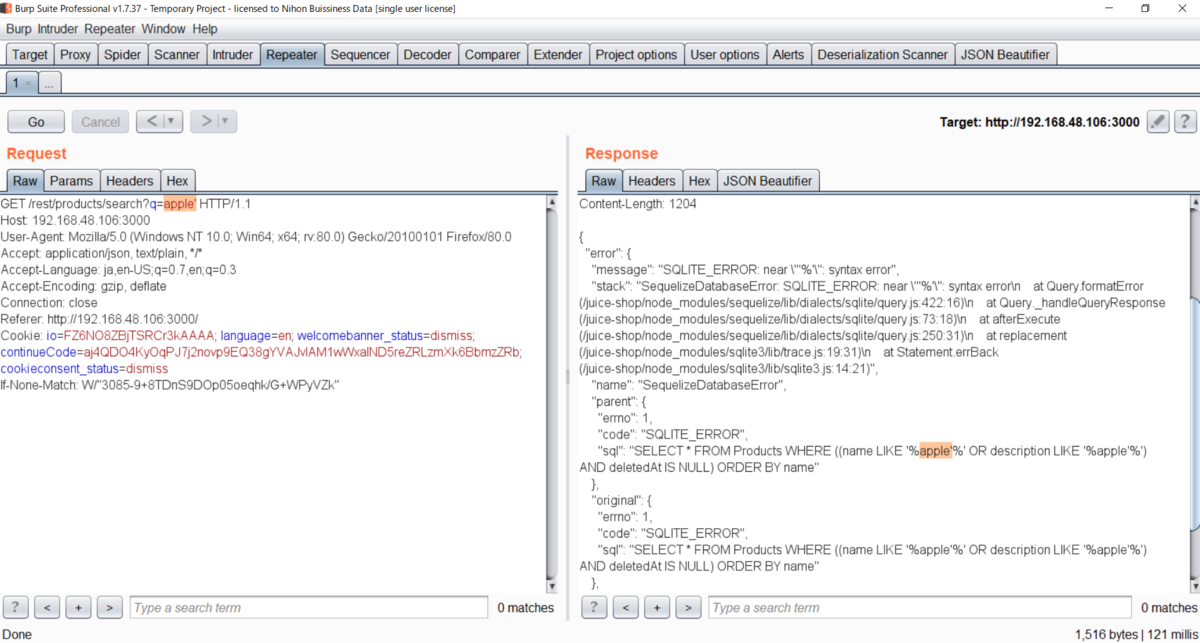Click the edit target pencil icon
The width and height of the screenshot is (1200, 643).
point(1157,122)
